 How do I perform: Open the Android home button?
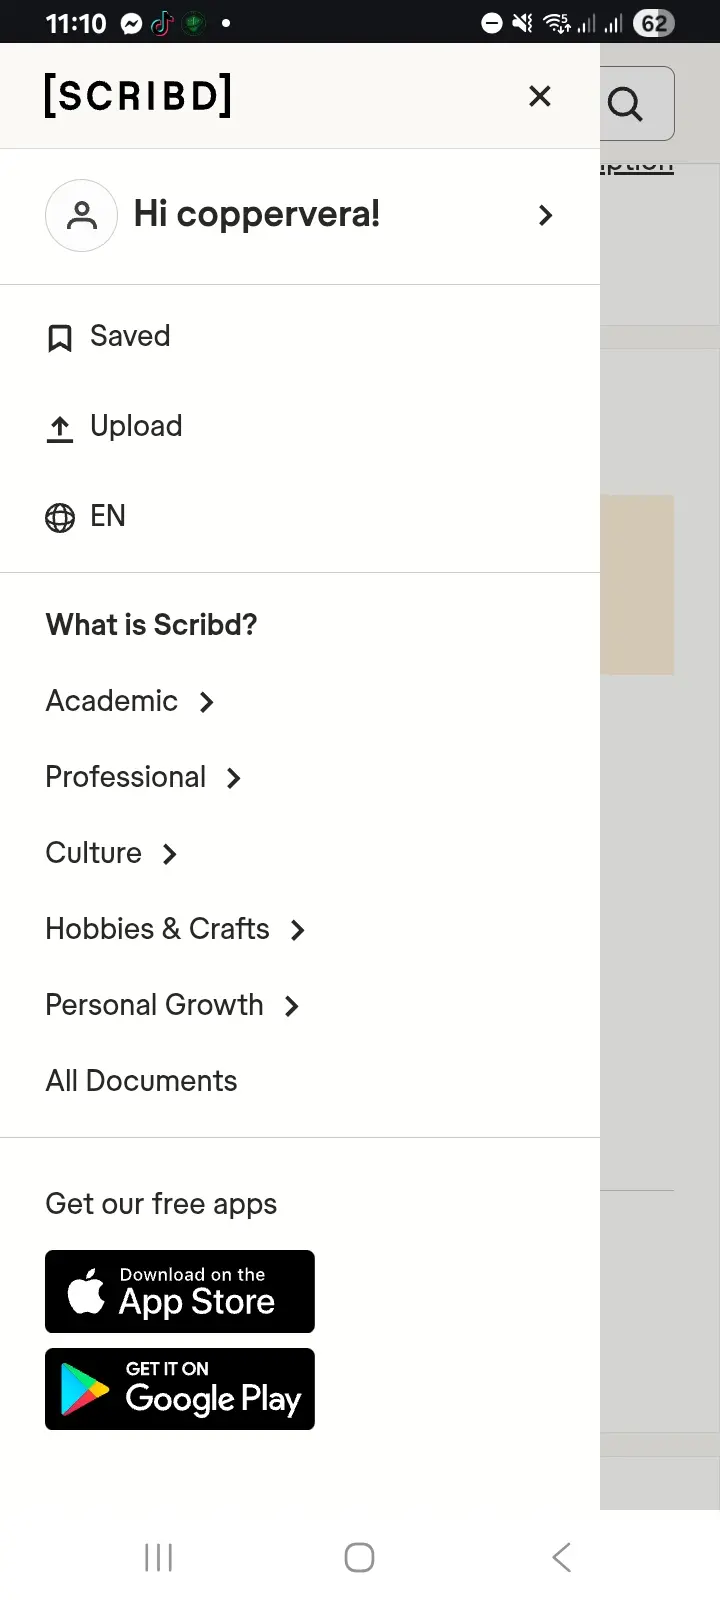pos(359,1557)
